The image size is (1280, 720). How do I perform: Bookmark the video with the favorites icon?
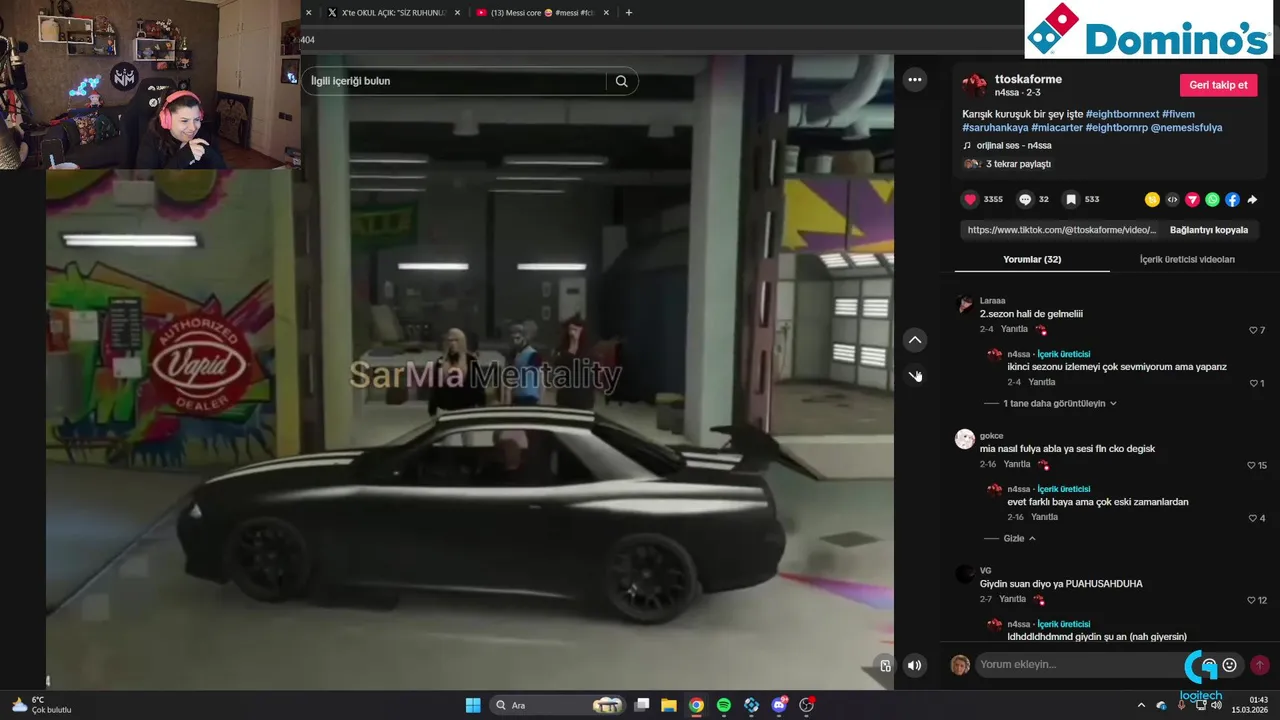pyautogui.click(x=1071, y=200)
